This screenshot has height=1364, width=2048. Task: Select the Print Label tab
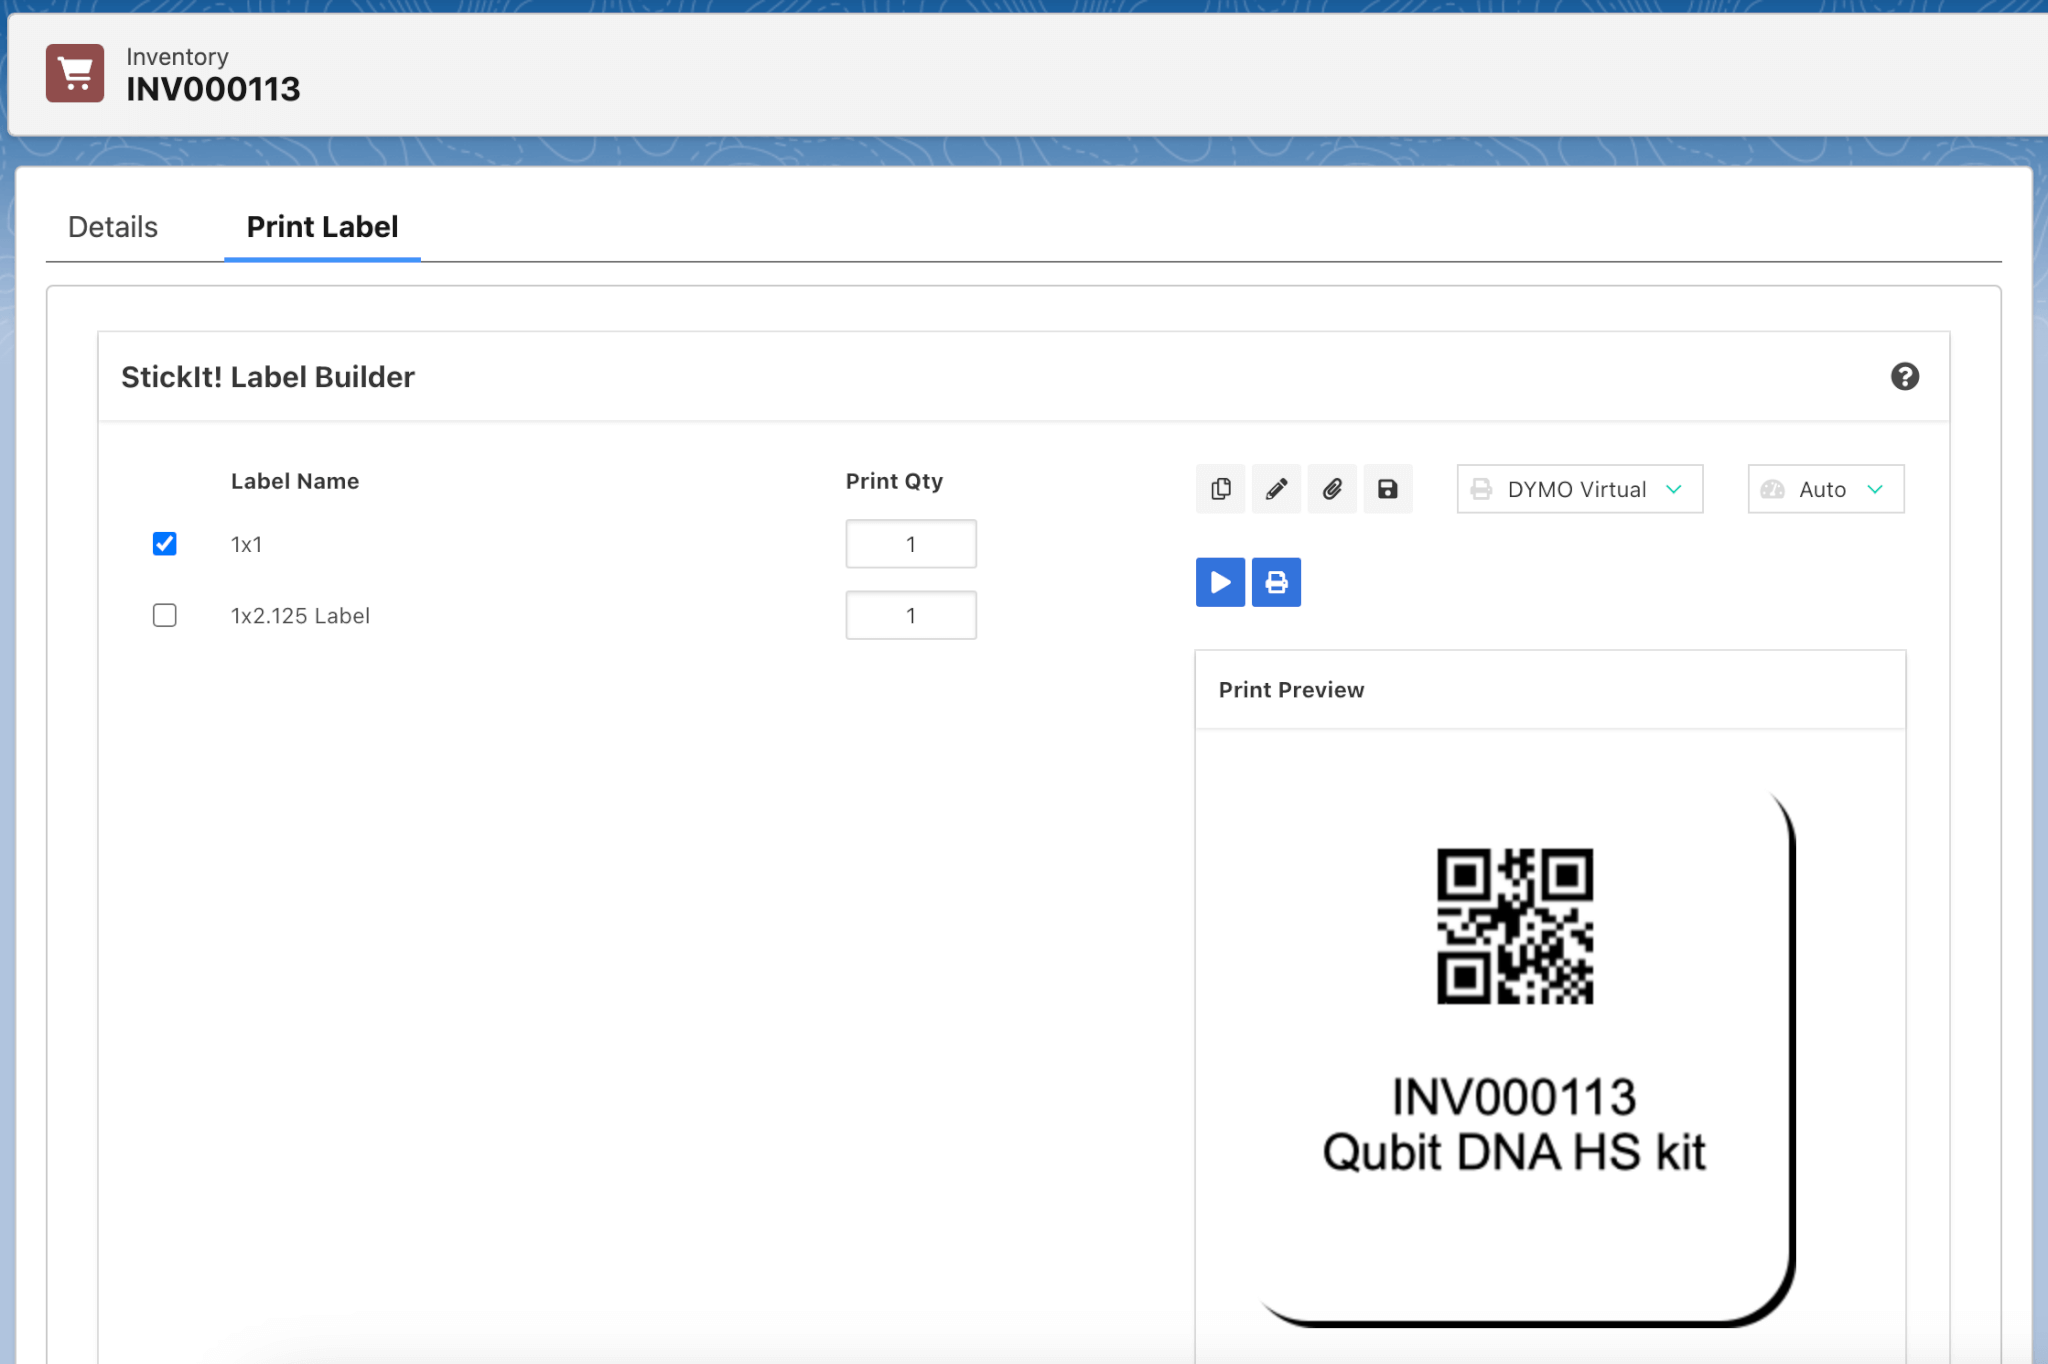tap(322, 227)
